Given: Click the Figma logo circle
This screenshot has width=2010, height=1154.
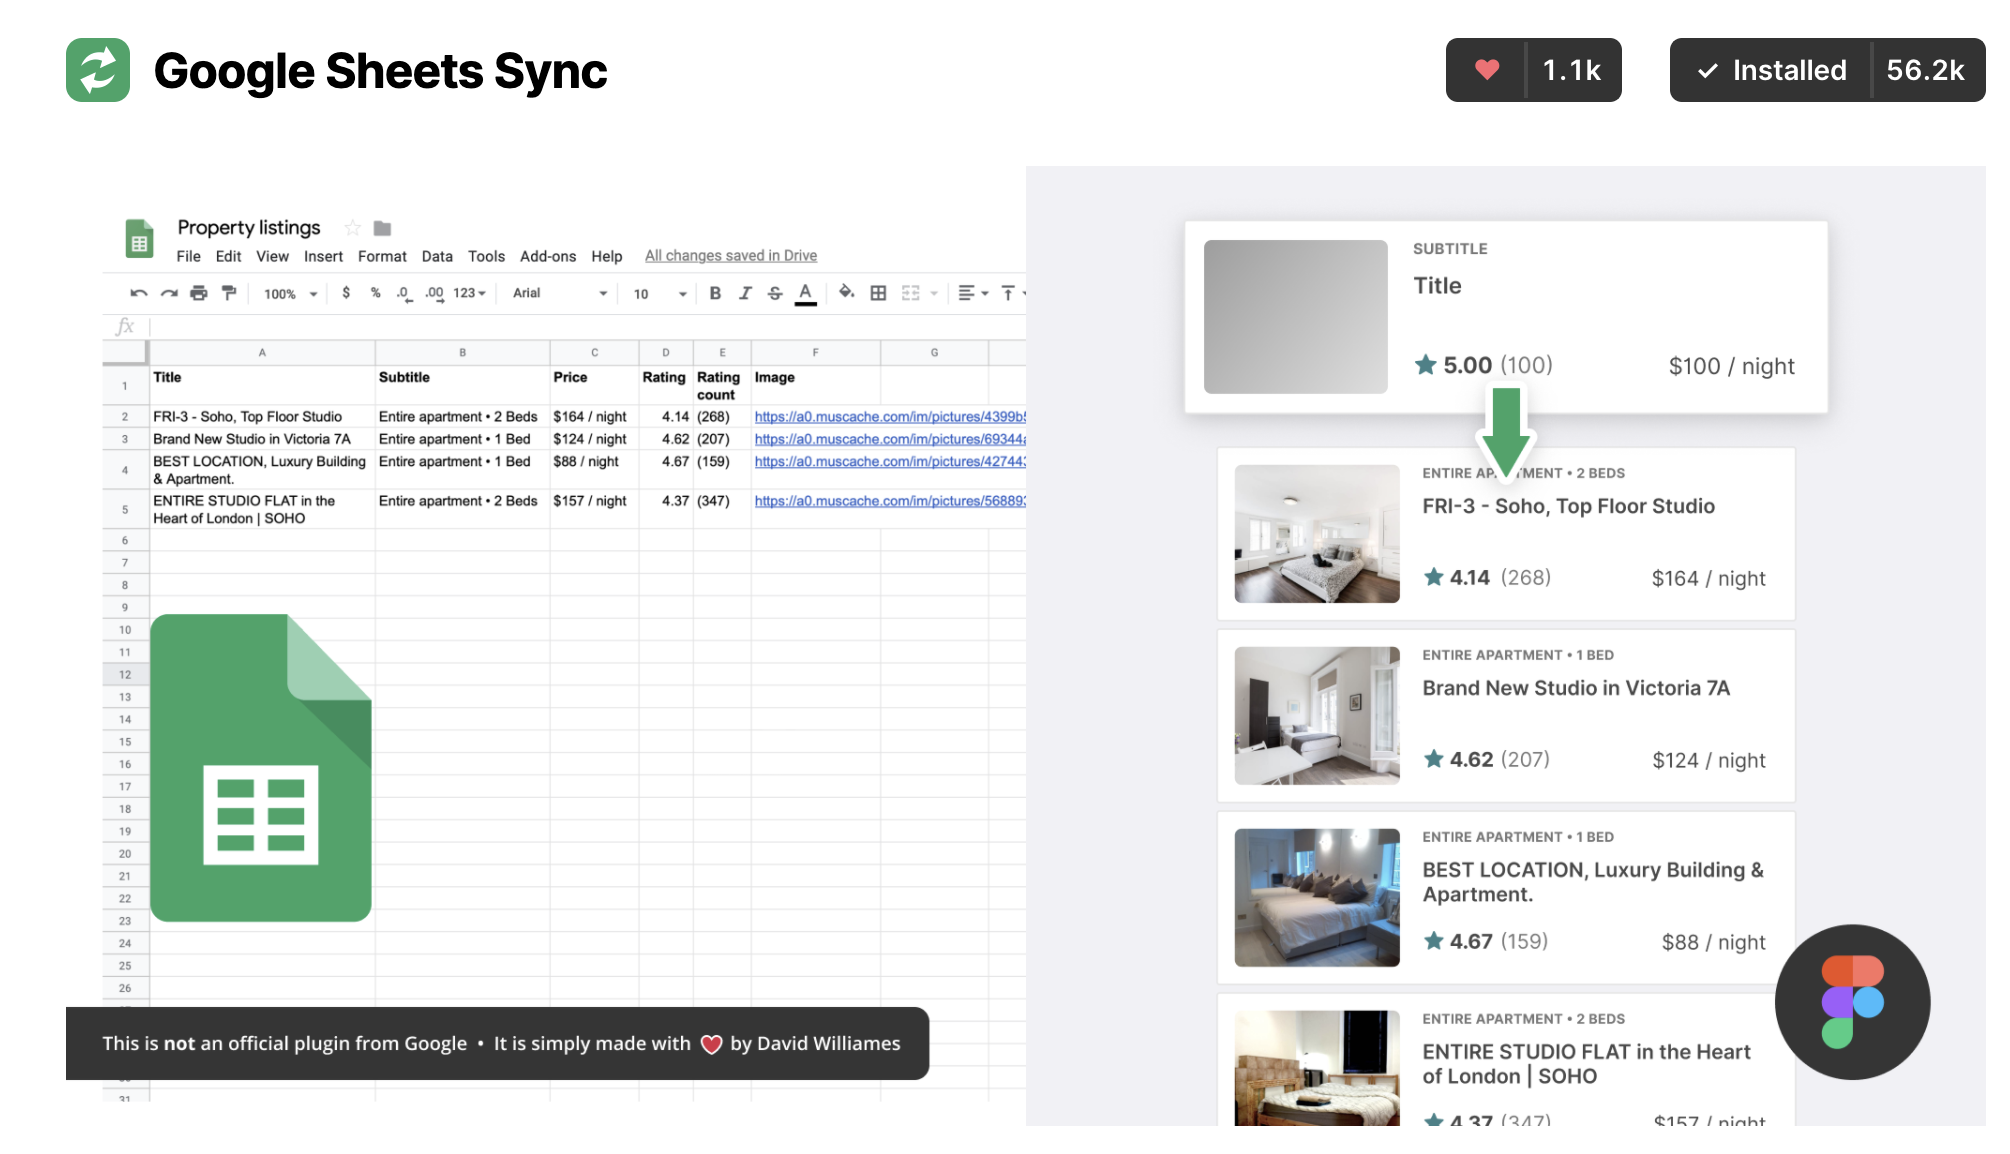Looking at the screenshot, I should 1852,1002.
